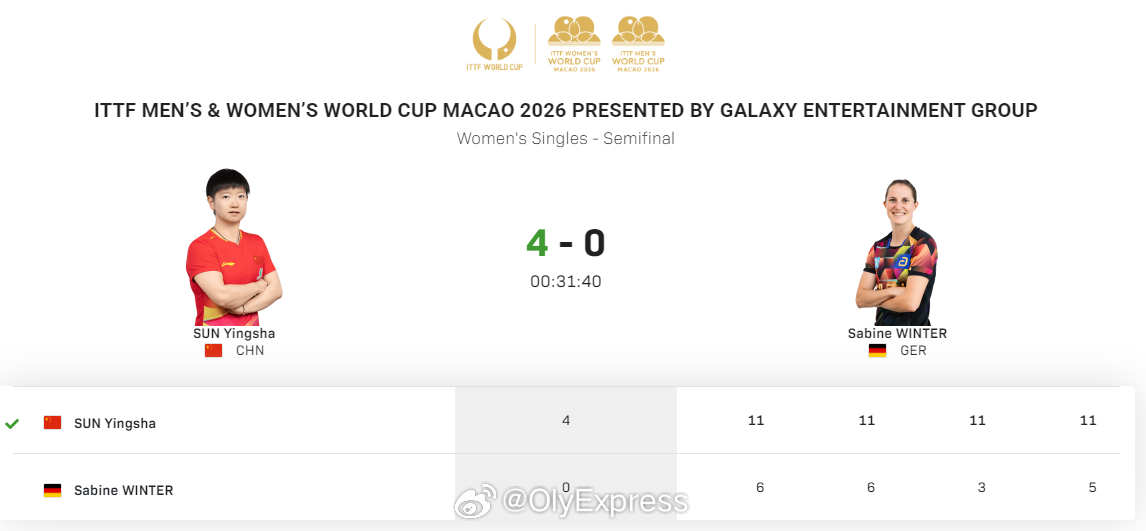This screenshot has width=1146, height=531.
Task: Click the green winner checkmark icon
Action: click(x=12, y=423)
